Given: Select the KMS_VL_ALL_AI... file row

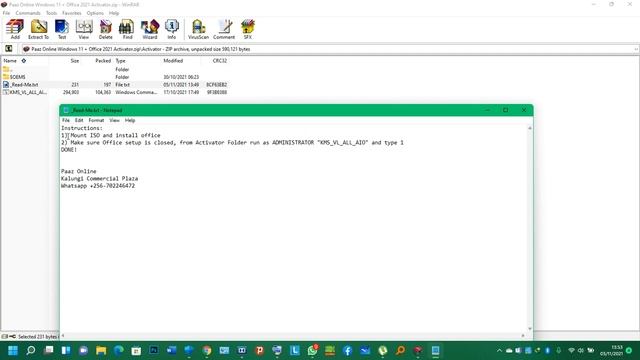Looking at the screenshot, I should pos(114,92).
